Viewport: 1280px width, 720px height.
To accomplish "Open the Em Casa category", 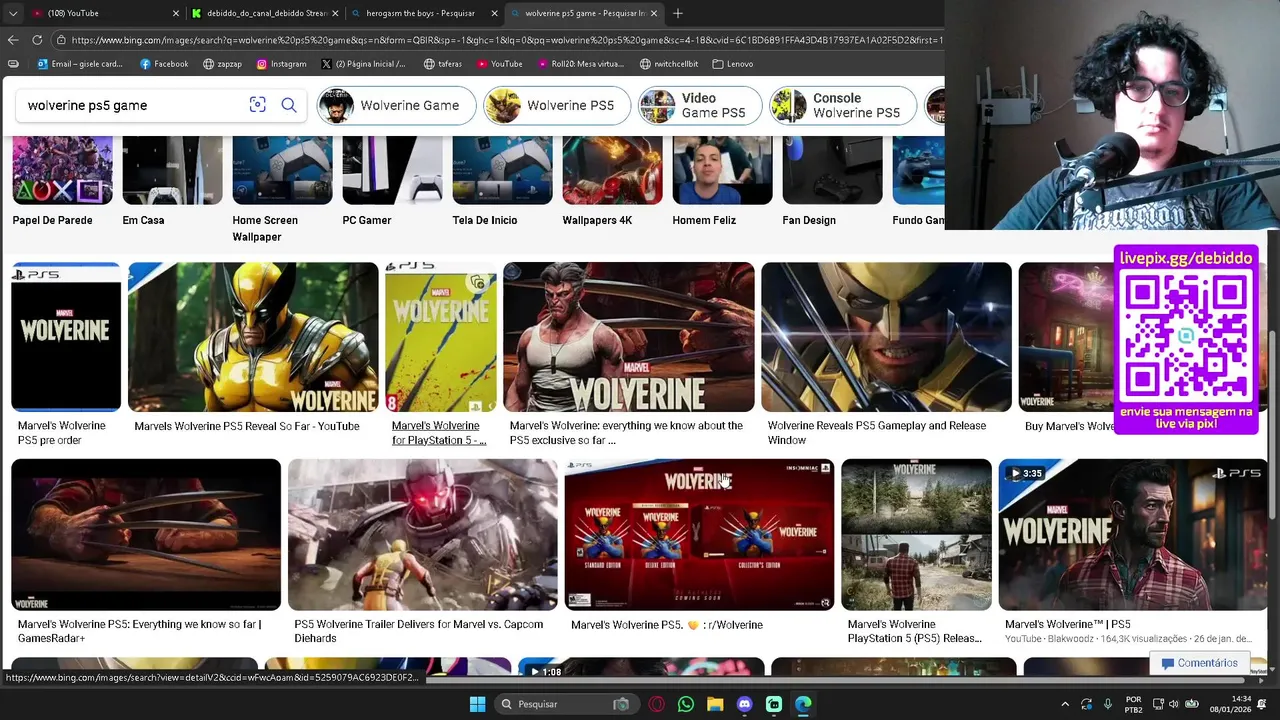I will 172,180.
